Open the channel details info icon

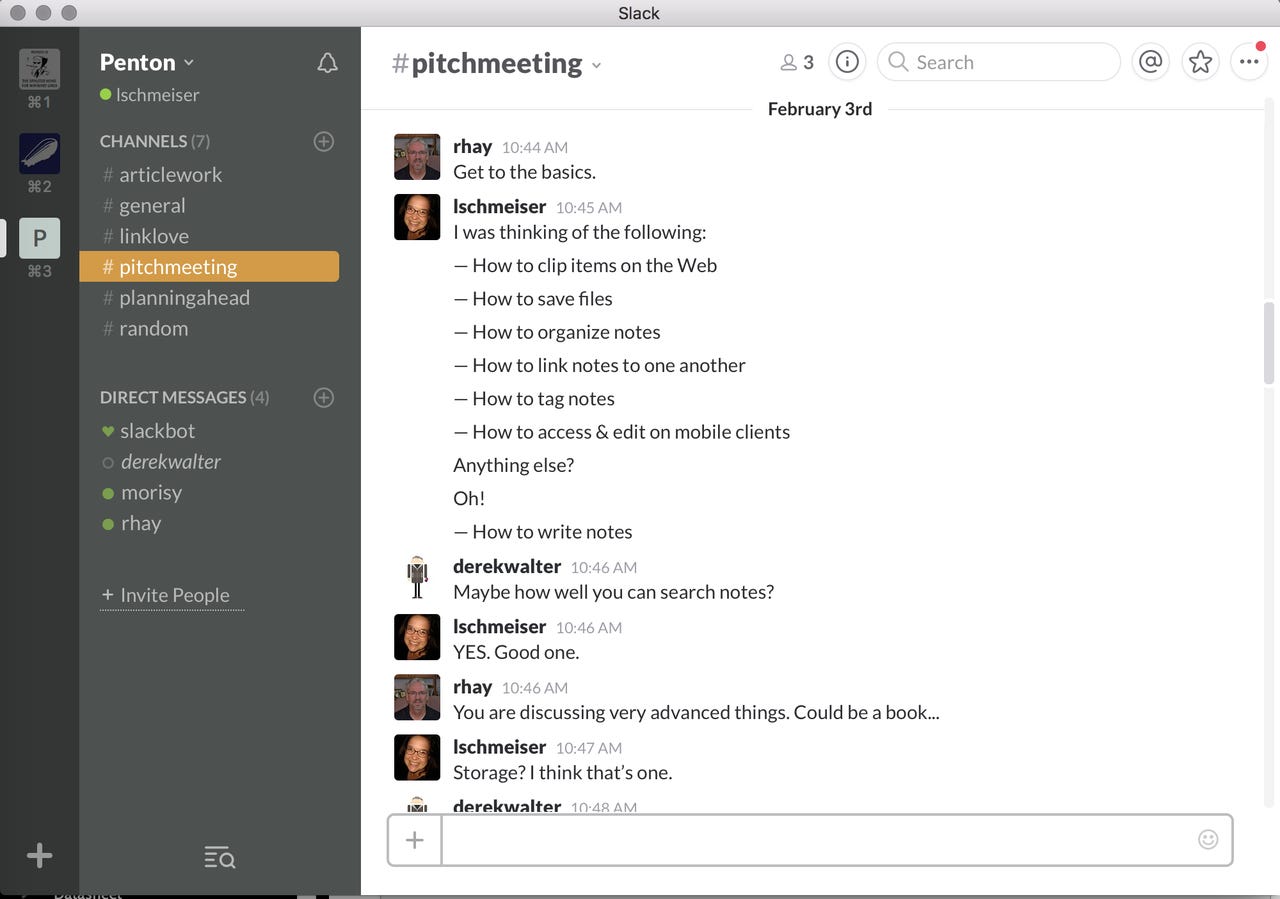click(x=846, y=61)
